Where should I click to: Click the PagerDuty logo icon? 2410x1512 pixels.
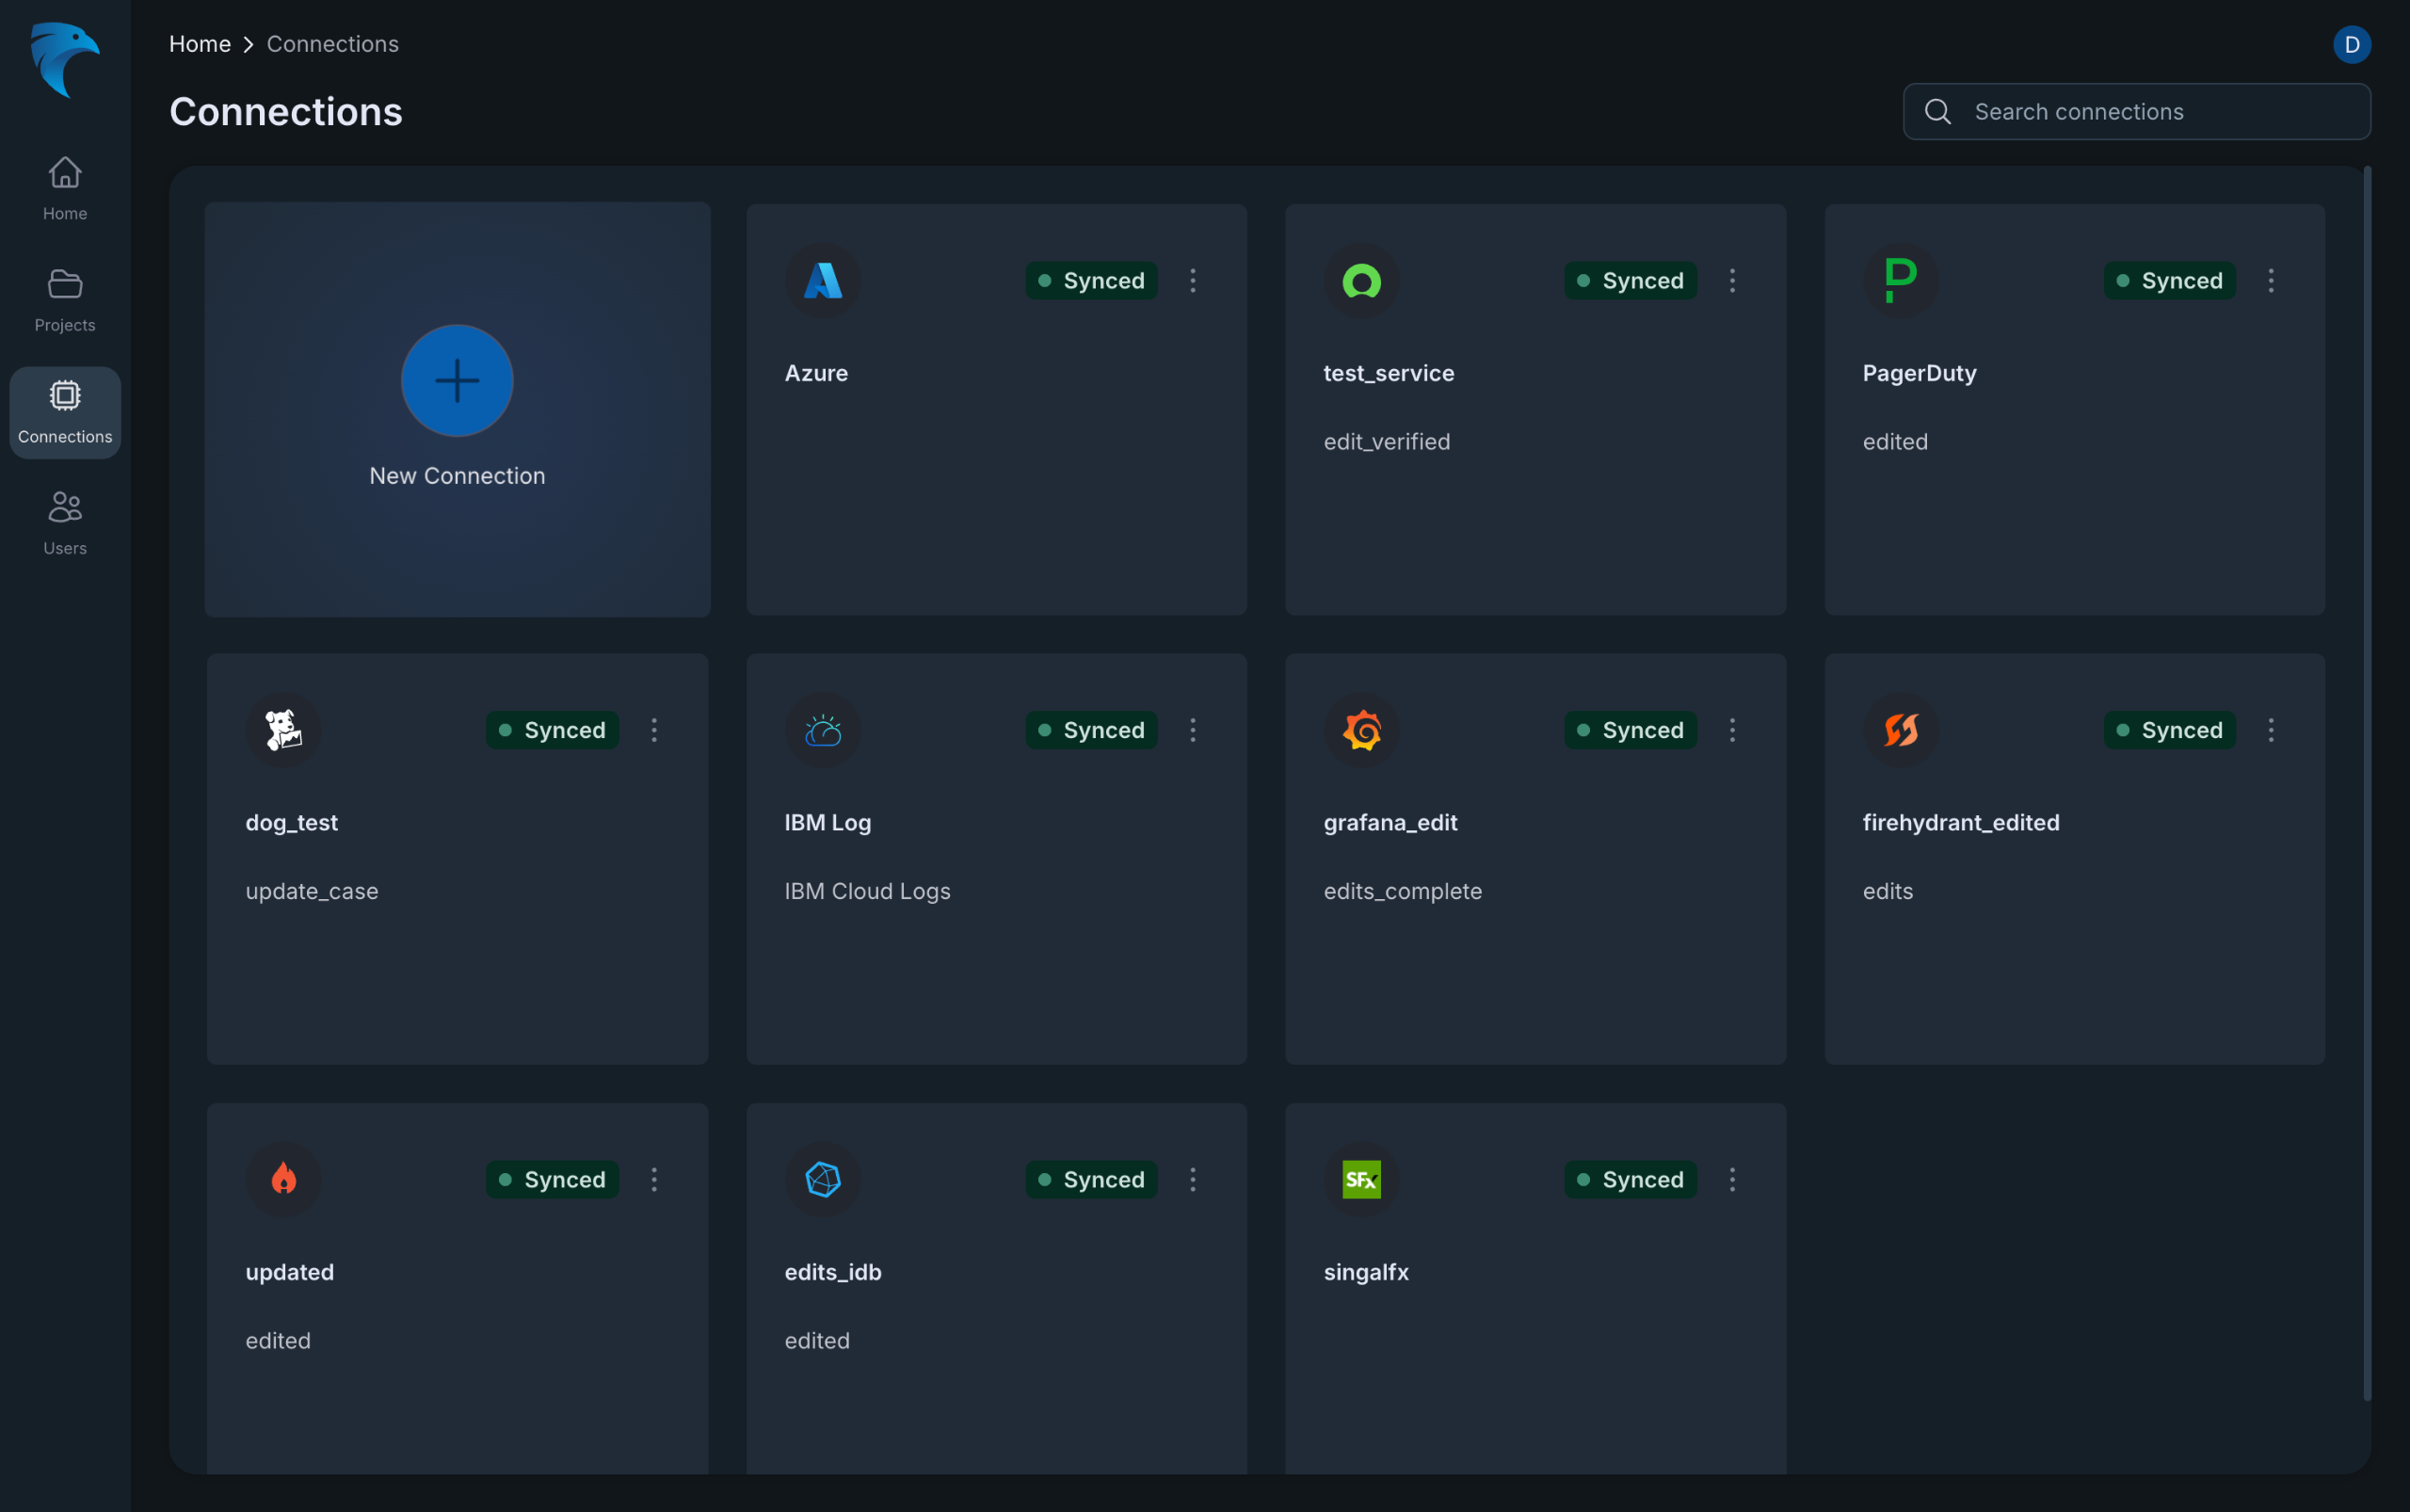1900,281
